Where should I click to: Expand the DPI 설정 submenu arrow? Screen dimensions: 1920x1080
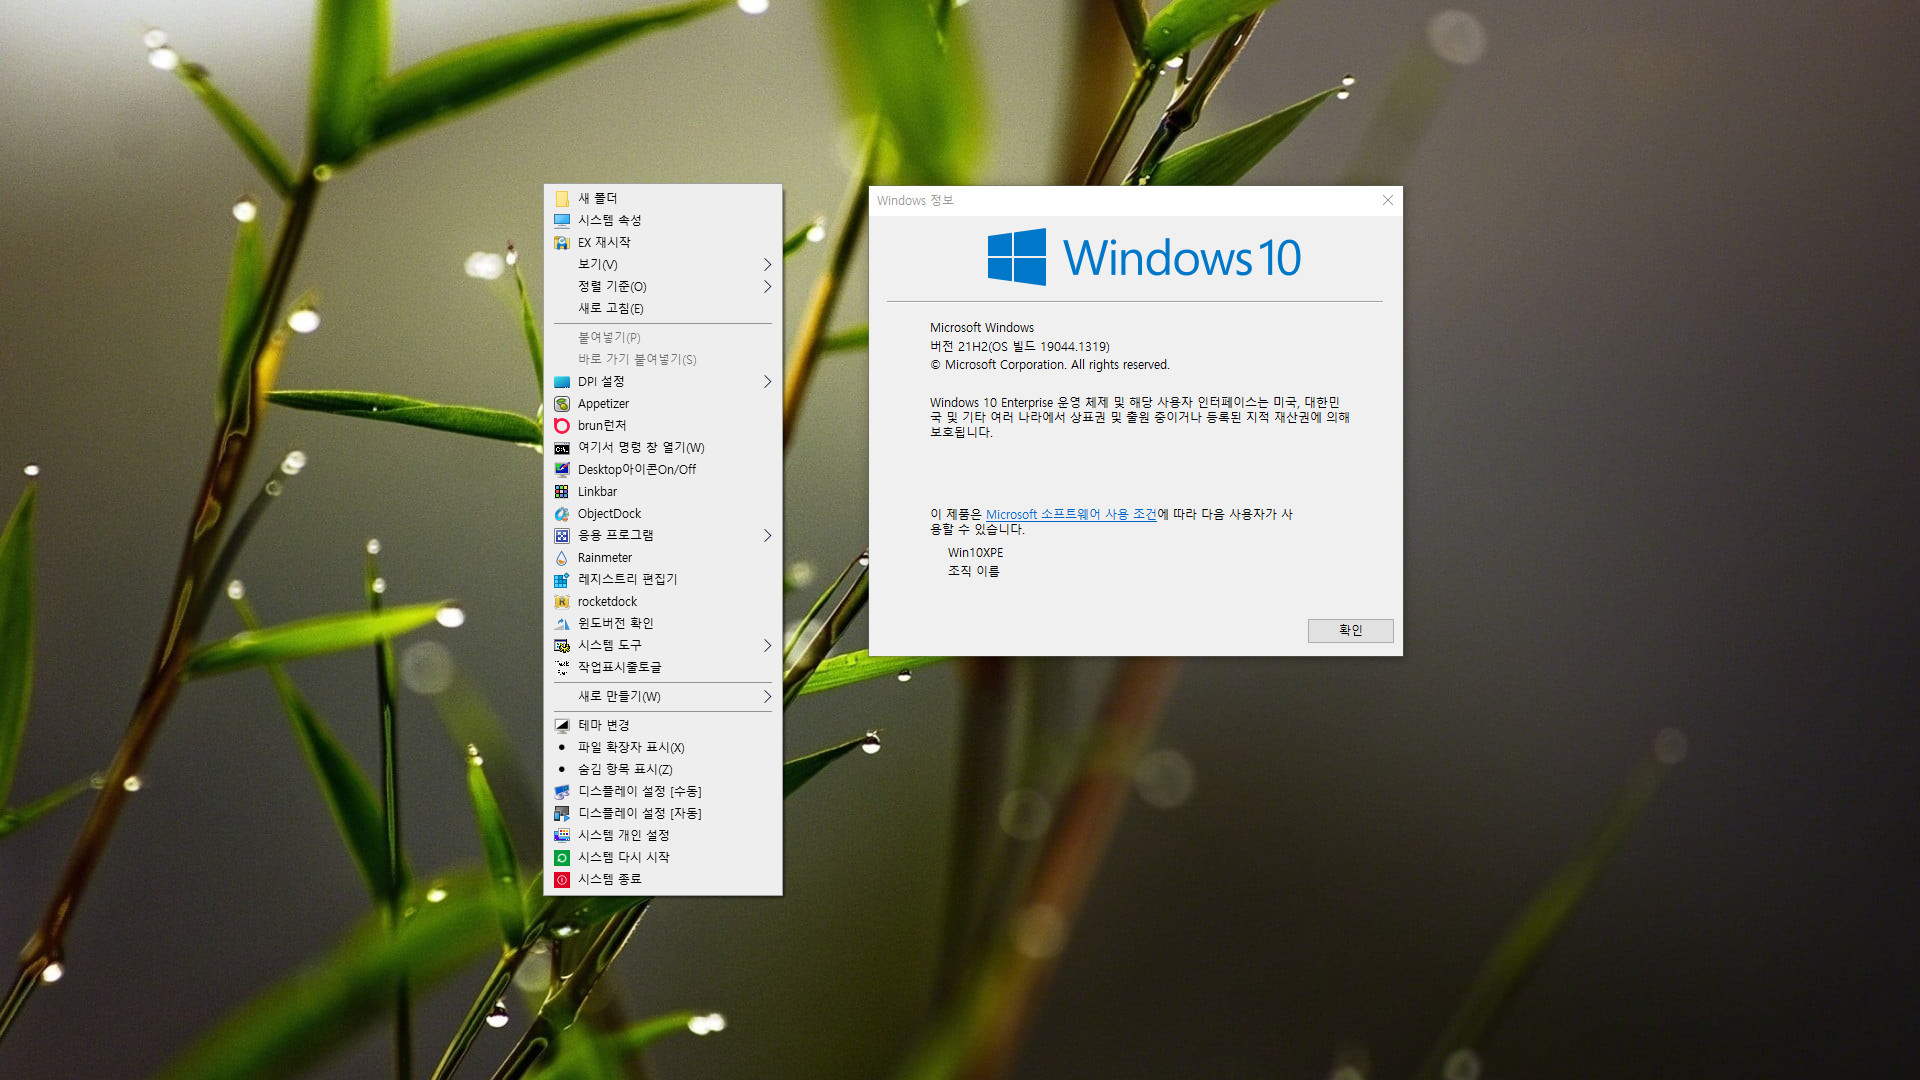pyautogui.click(x=767, y=382)
